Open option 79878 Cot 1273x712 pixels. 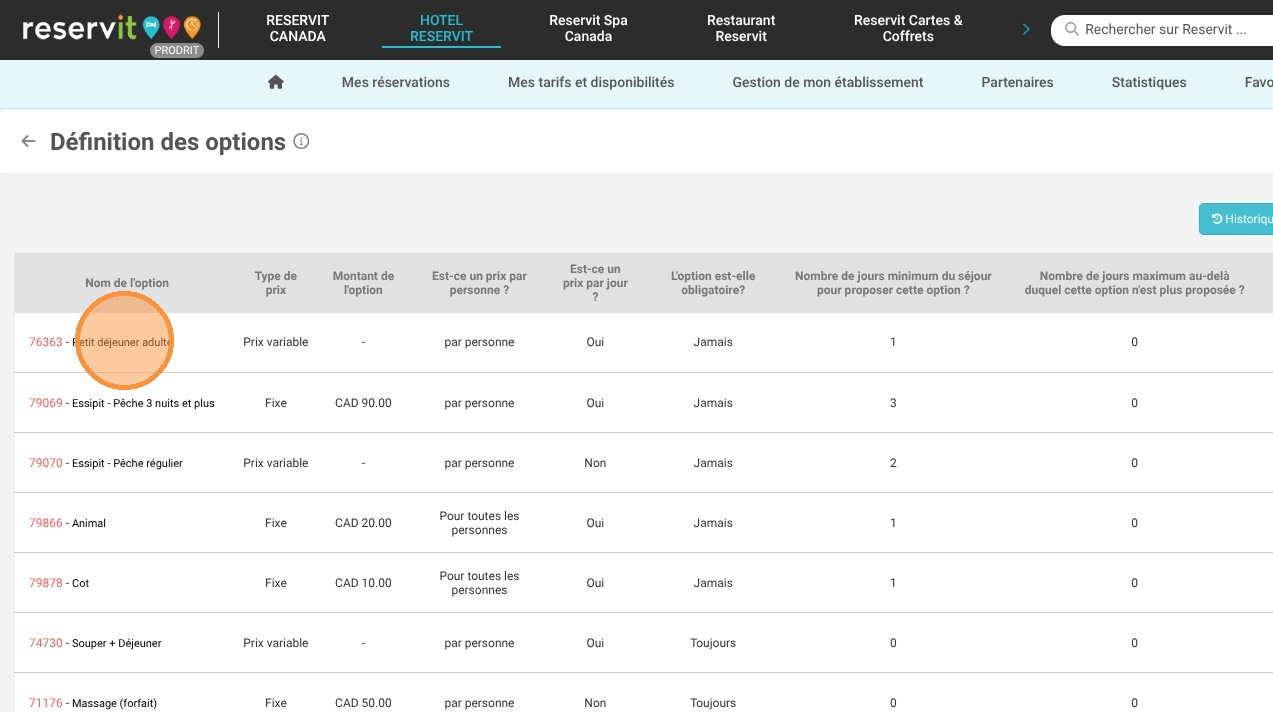[x=59, y=583]
